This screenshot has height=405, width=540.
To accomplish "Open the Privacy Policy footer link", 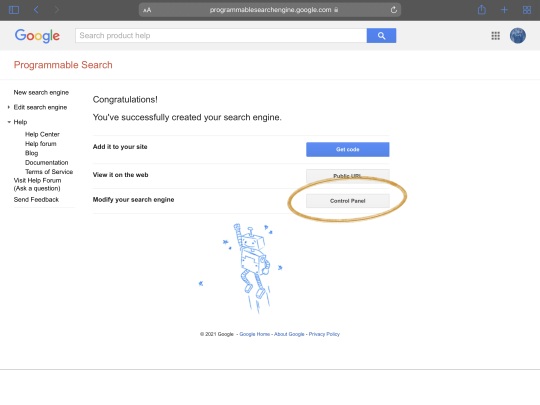I will coord(324,334).
